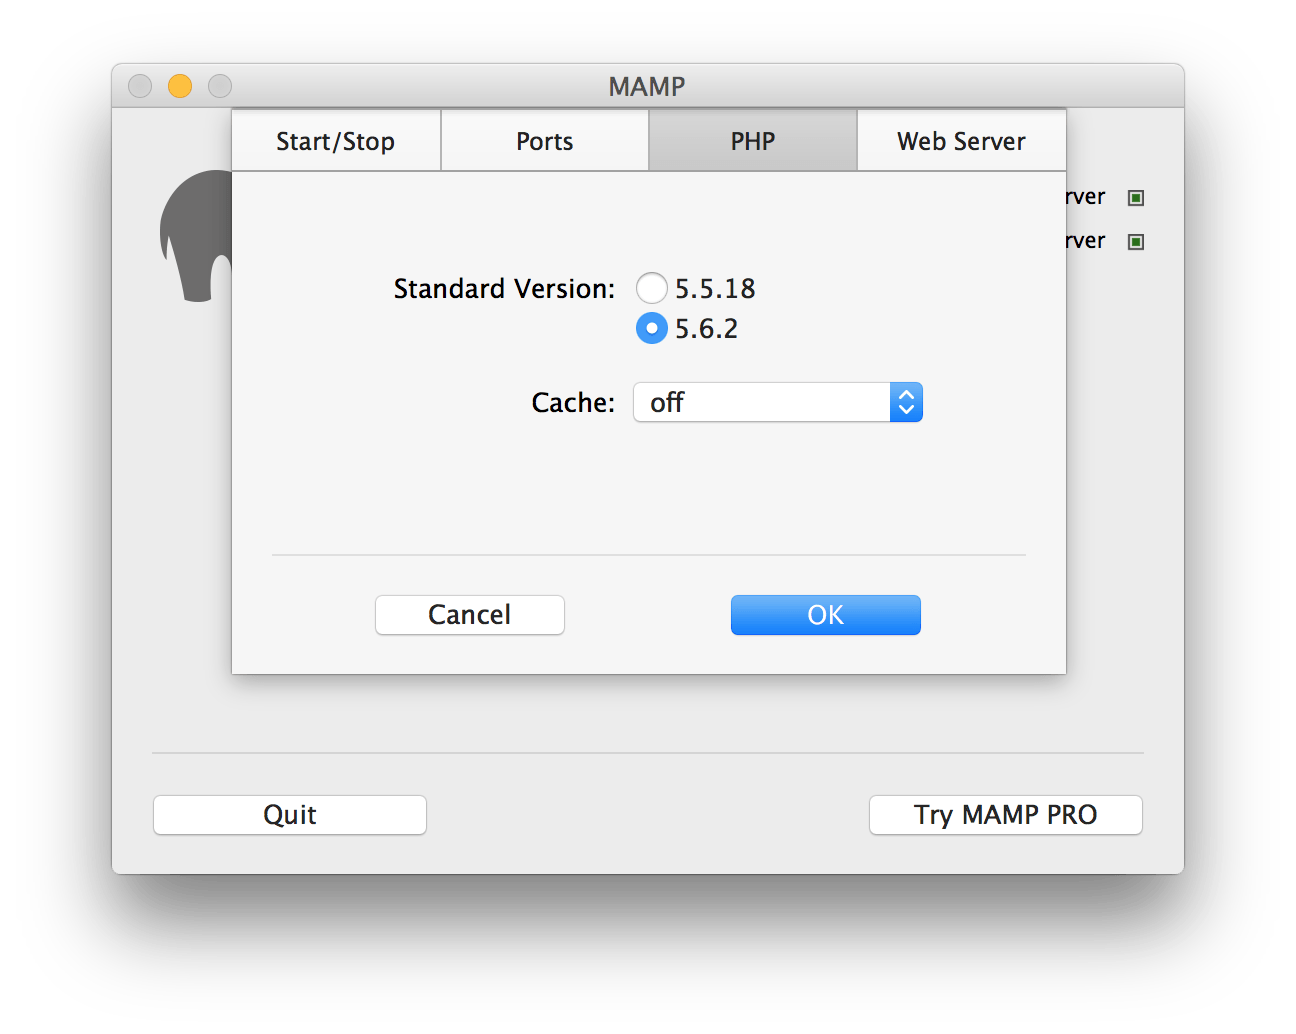Choose PHP version 5.5.18
Screen dimensions: 1296x1034
[652, 288]
